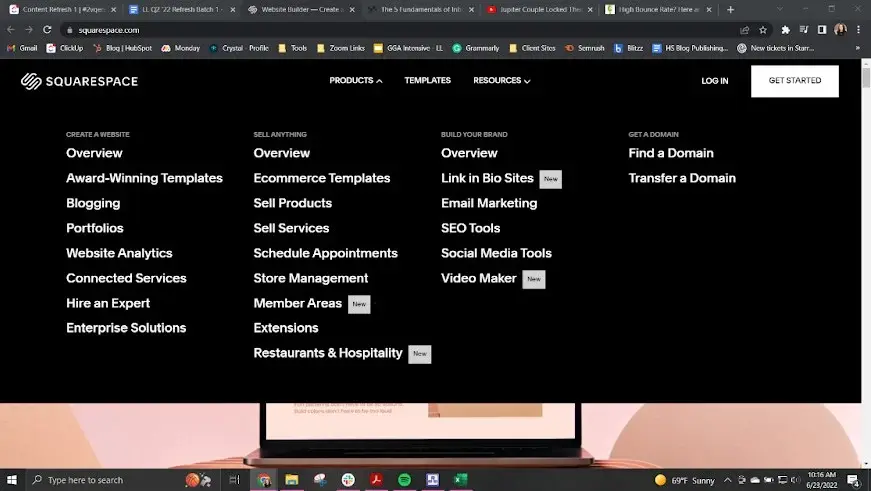
Task: Collapse the Products dropdown menu
Action: pyautogui.click(x=356, y=81)
